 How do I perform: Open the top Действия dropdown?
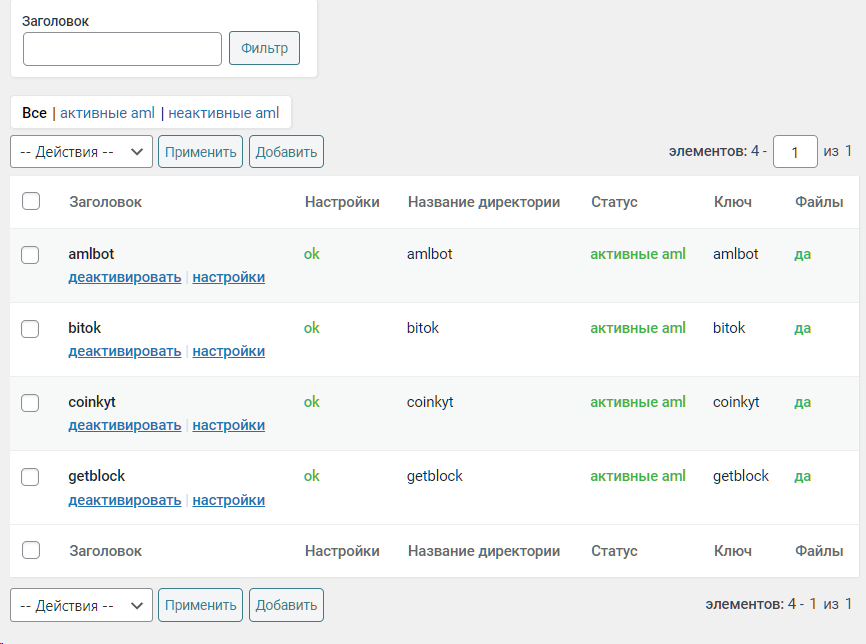click(81, 152)
